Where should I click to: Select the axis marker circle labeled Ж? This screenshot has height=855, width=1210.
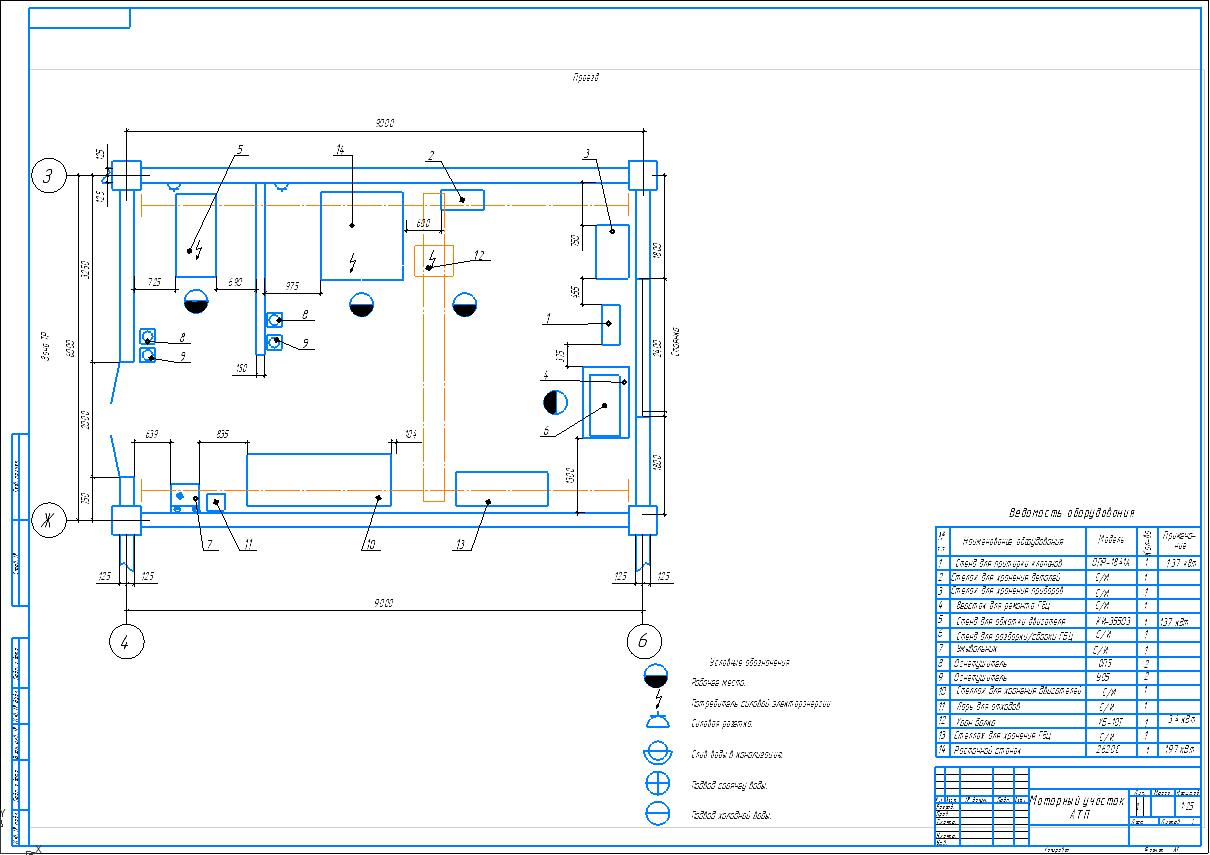tap(48, 520)
